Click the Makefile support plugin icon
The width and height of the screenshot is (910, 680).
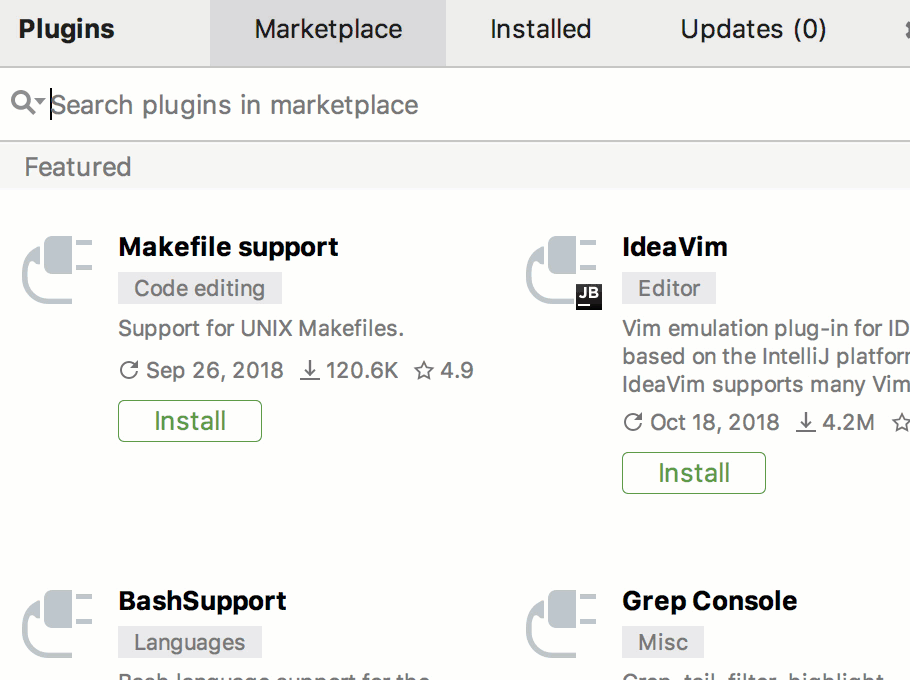coord(57,270)
